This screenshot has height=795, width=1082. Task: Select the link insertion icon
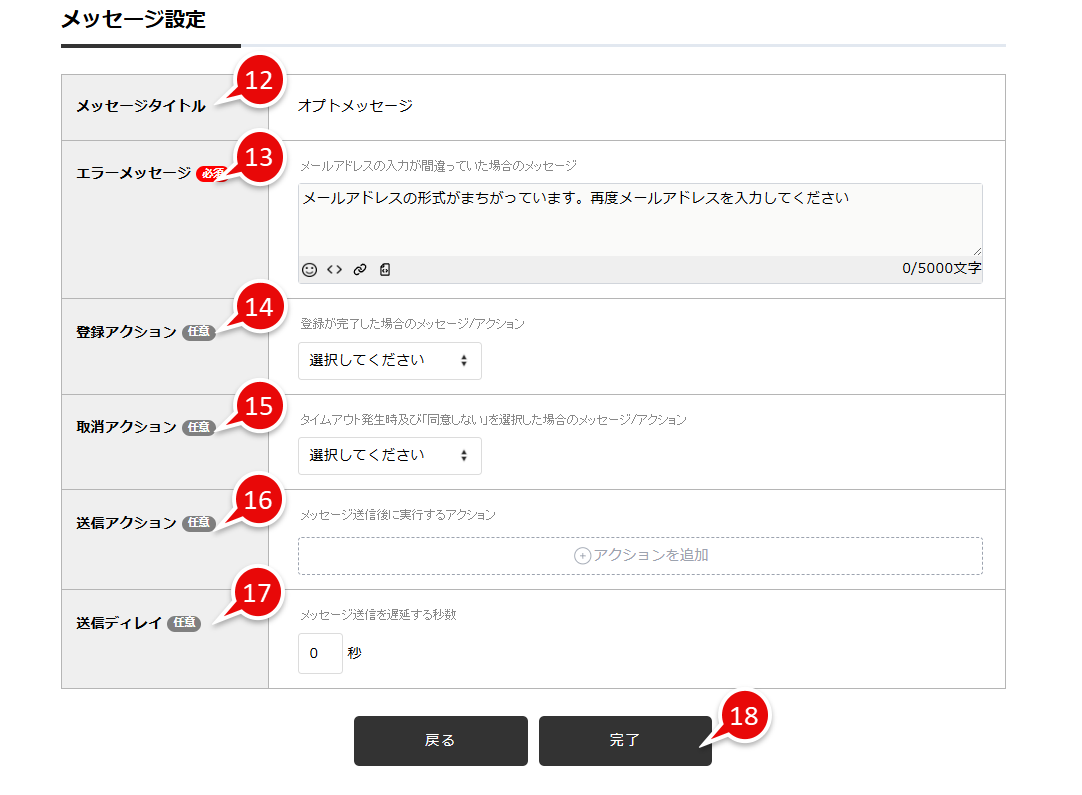pos(360,269)
